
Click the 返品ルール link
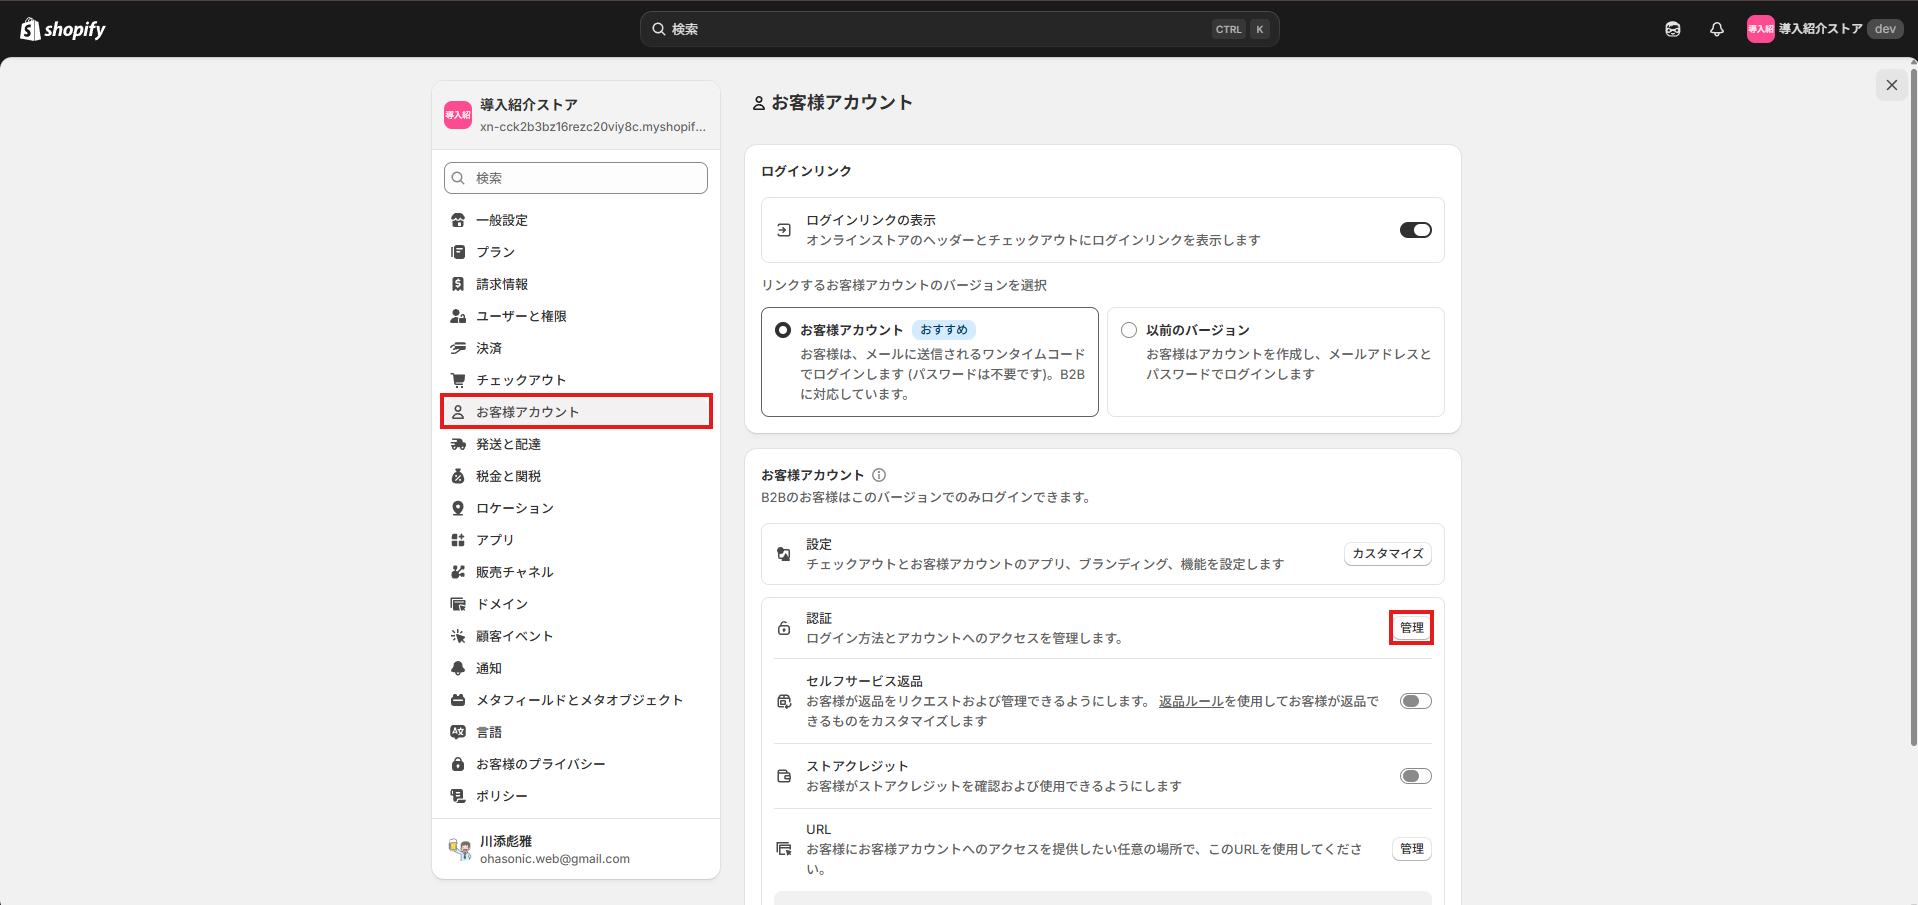(1190, 701)
